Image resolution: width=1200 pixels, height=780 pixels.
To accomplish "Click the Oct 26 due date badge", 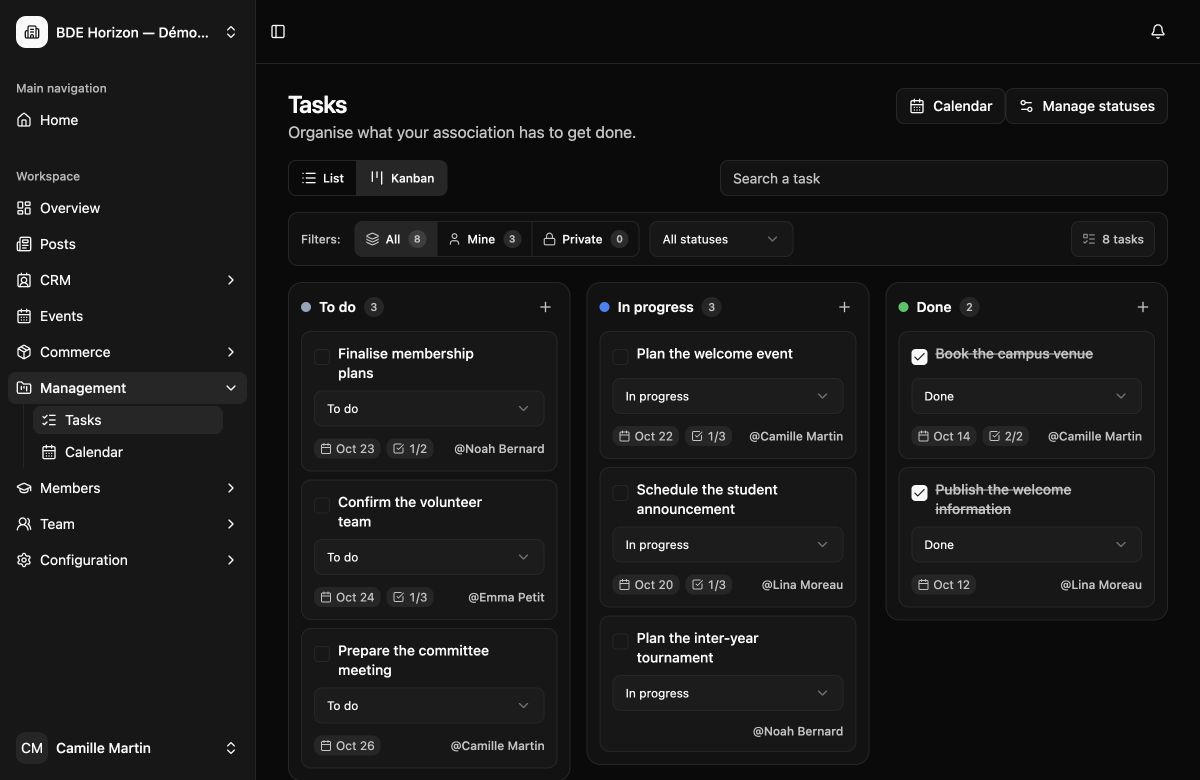I will pyautogui.click(x=347, y=746).
